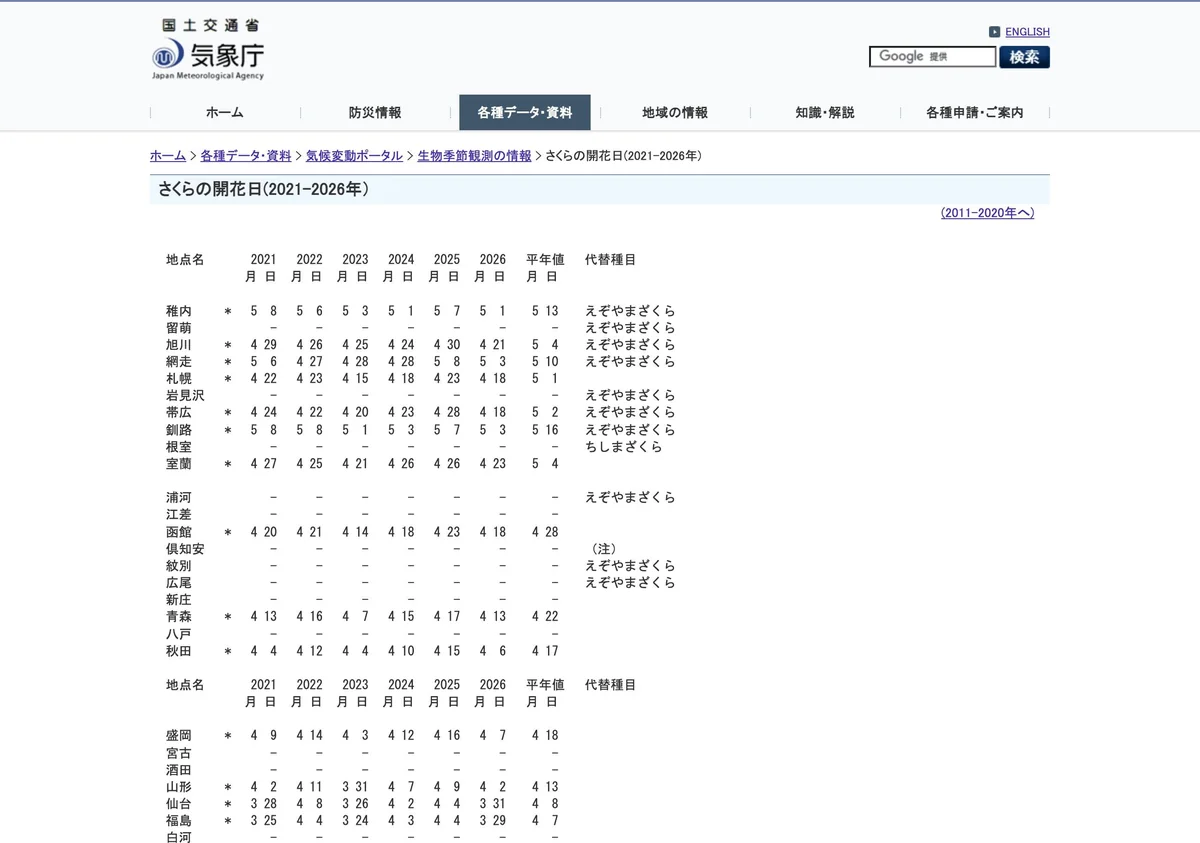The width and height of the screenshot is (1200, 843).
Task: Click 福島's 2026 date 3 29
Action: pos(493,821)
